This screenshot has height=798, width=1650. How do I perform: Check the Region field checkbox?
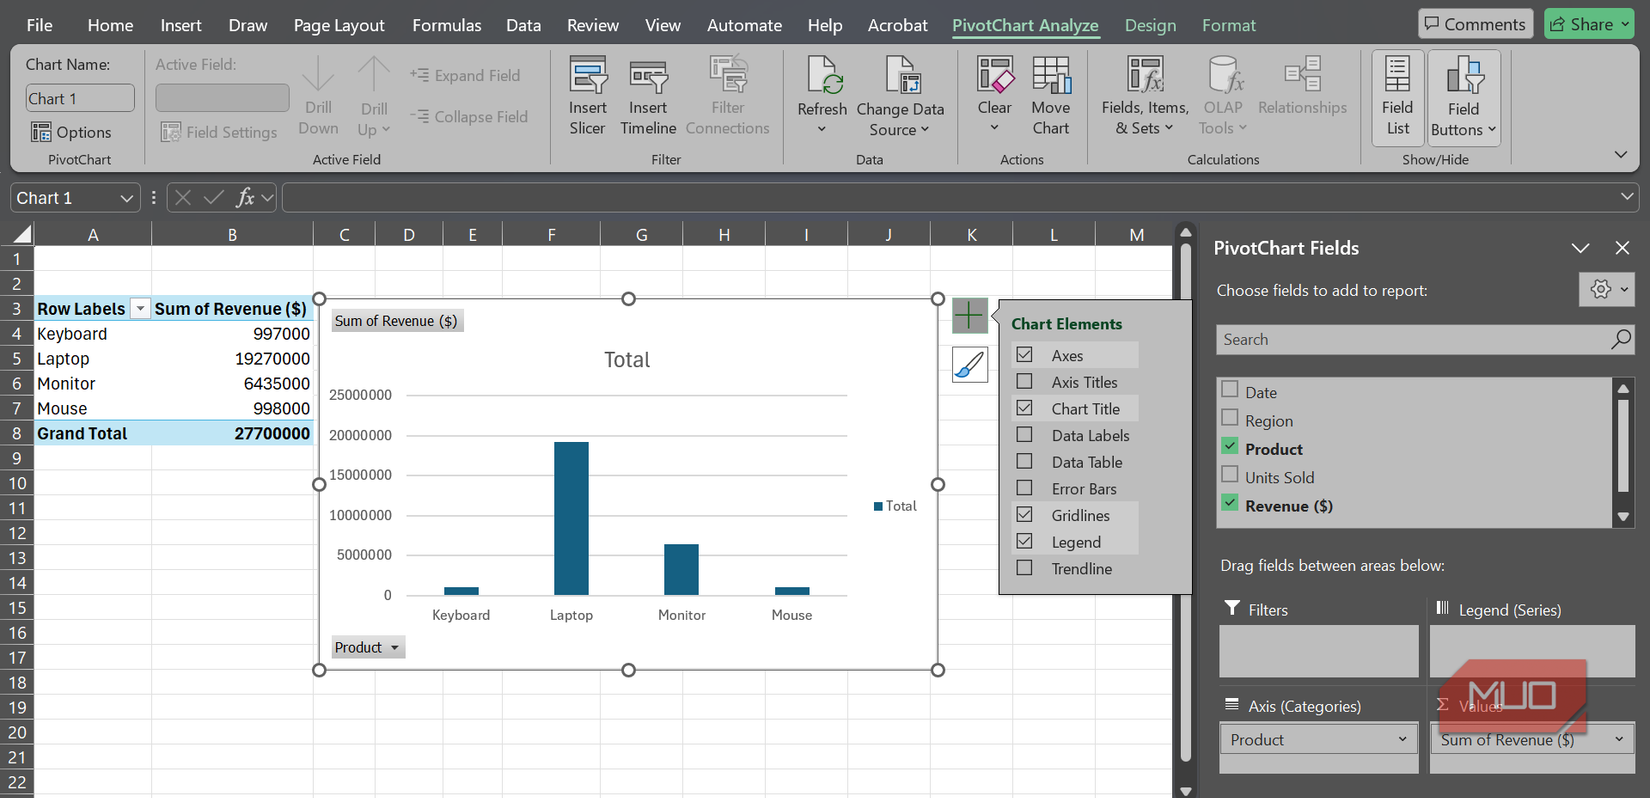pyautogui.click(x=1230, y=420)
